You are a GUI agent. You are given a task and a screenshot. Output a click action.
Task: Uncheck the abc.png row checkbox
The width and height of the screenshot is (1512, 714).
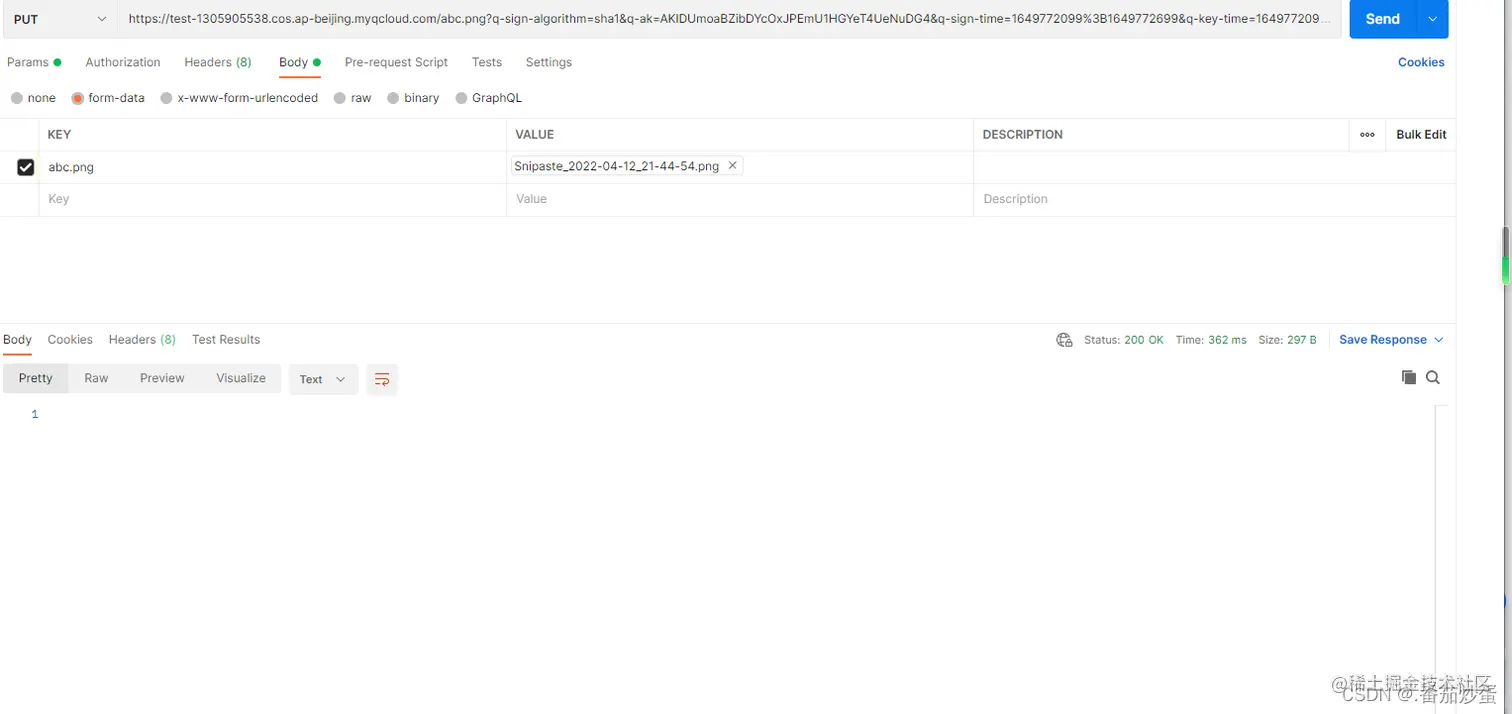(x=26, y=167)
